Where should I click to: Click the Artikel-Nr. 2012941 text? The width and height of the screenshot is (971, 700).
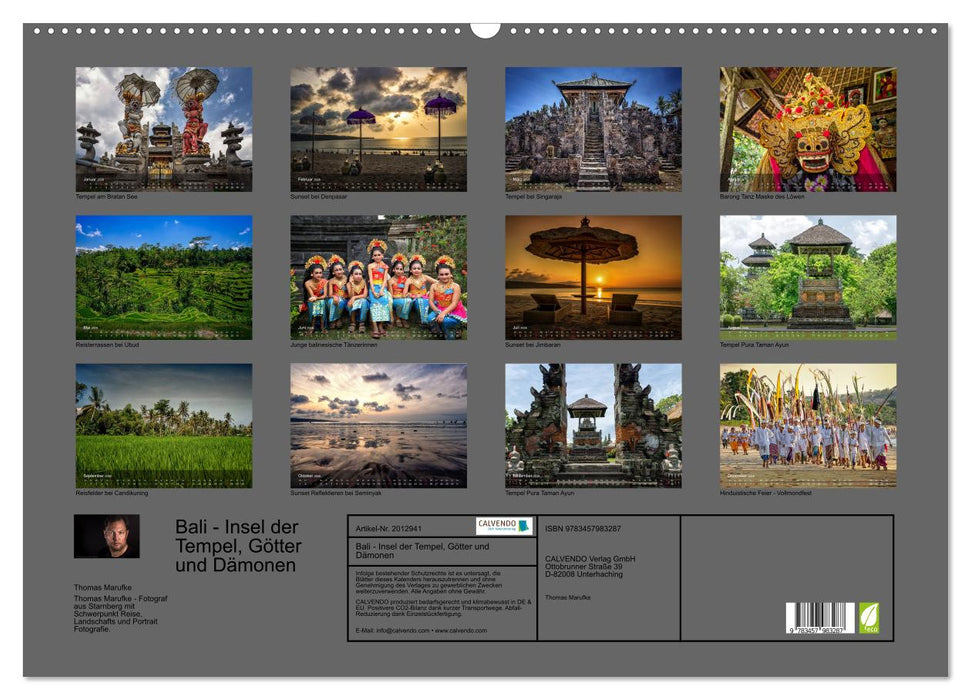(392, 527)
